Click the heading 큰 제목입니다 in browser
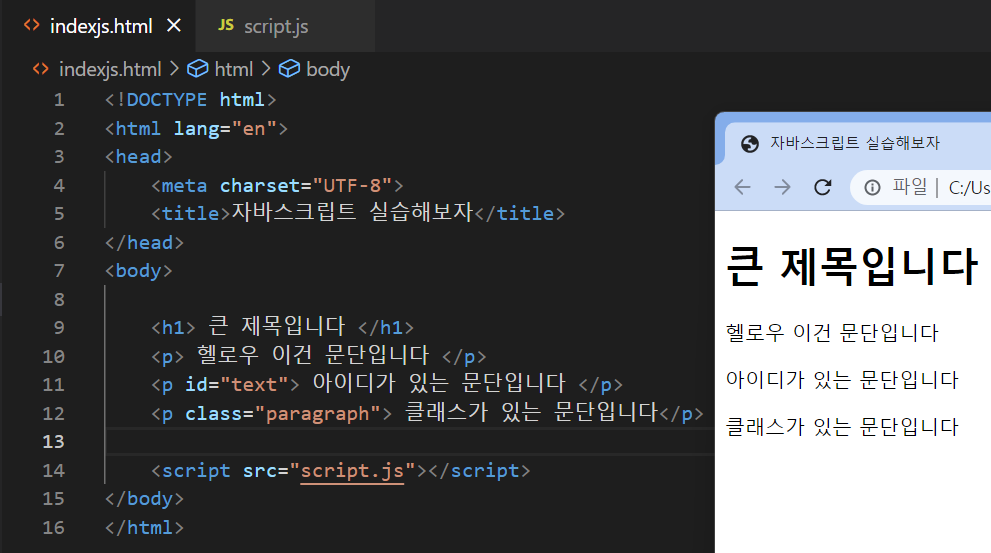 tap(853, 267)
